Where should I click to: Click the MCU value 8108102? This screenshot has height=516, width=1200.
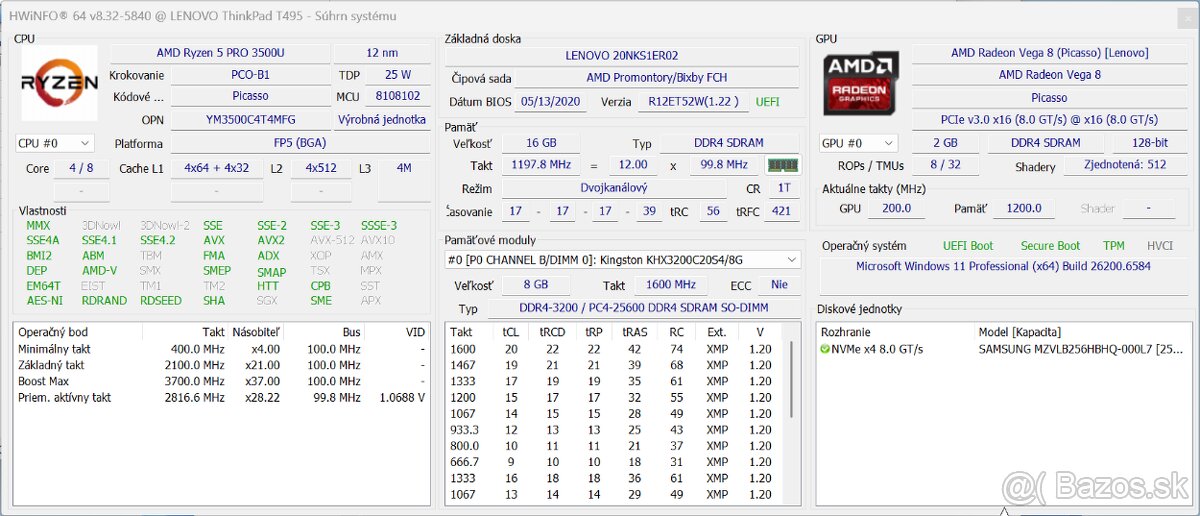[397, 97]
